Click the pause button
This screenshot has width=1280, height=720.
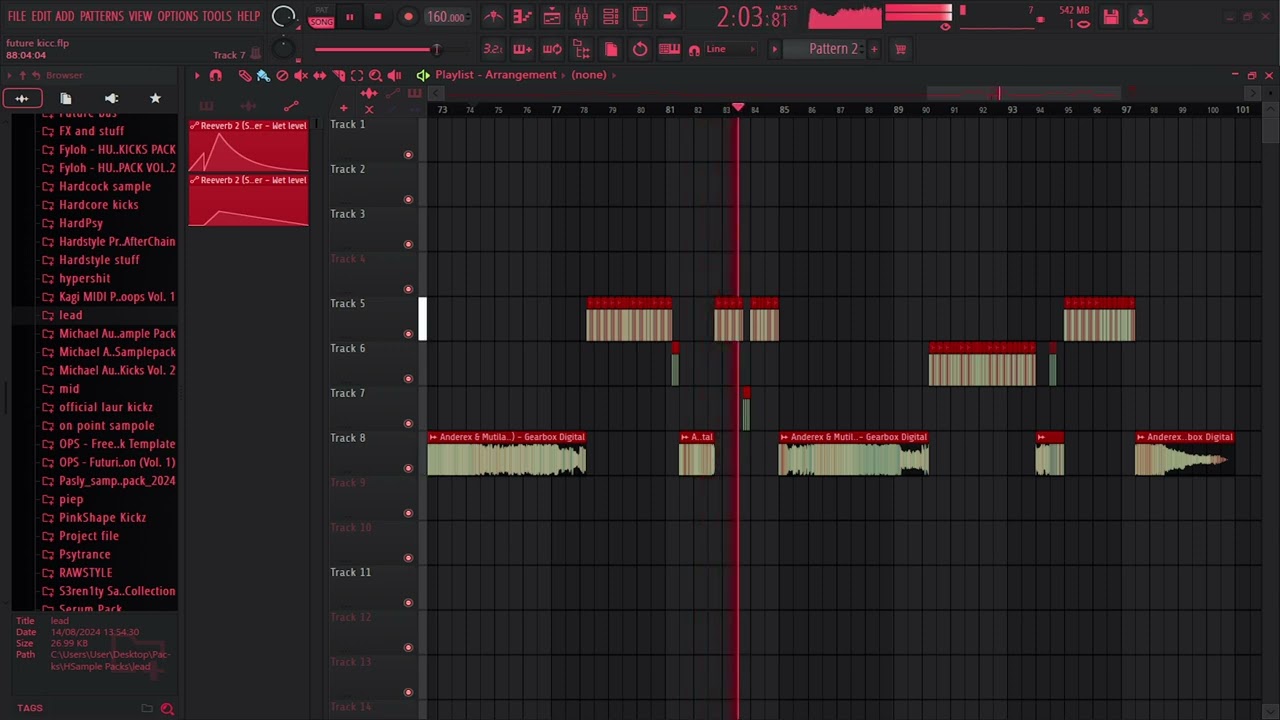[x=349, y=17]
